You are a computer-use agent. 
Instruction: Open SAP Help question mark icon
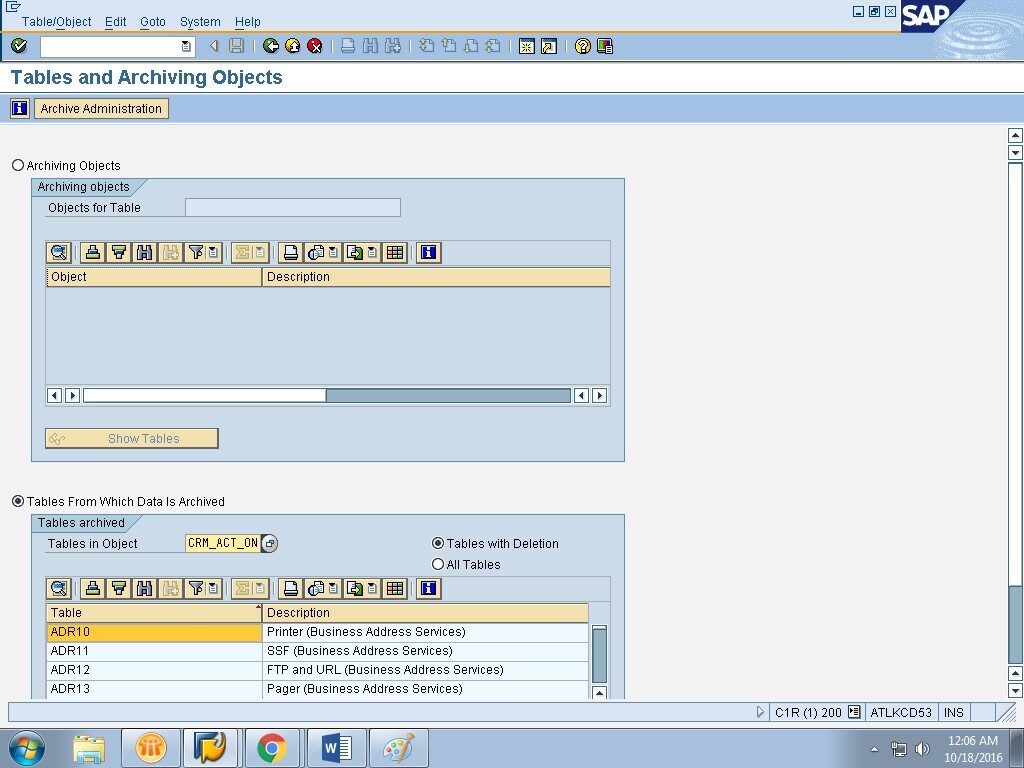tap(583, 46)
